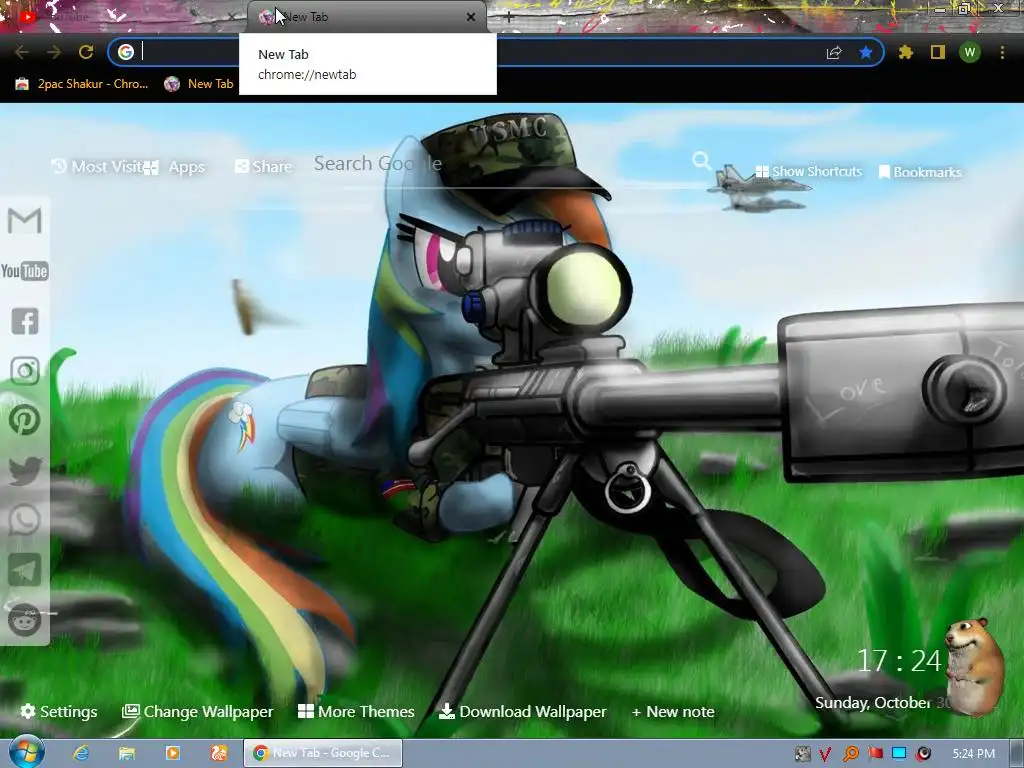Click the Google icon in address bar
Screen dimensions: 1024x768
126,52
